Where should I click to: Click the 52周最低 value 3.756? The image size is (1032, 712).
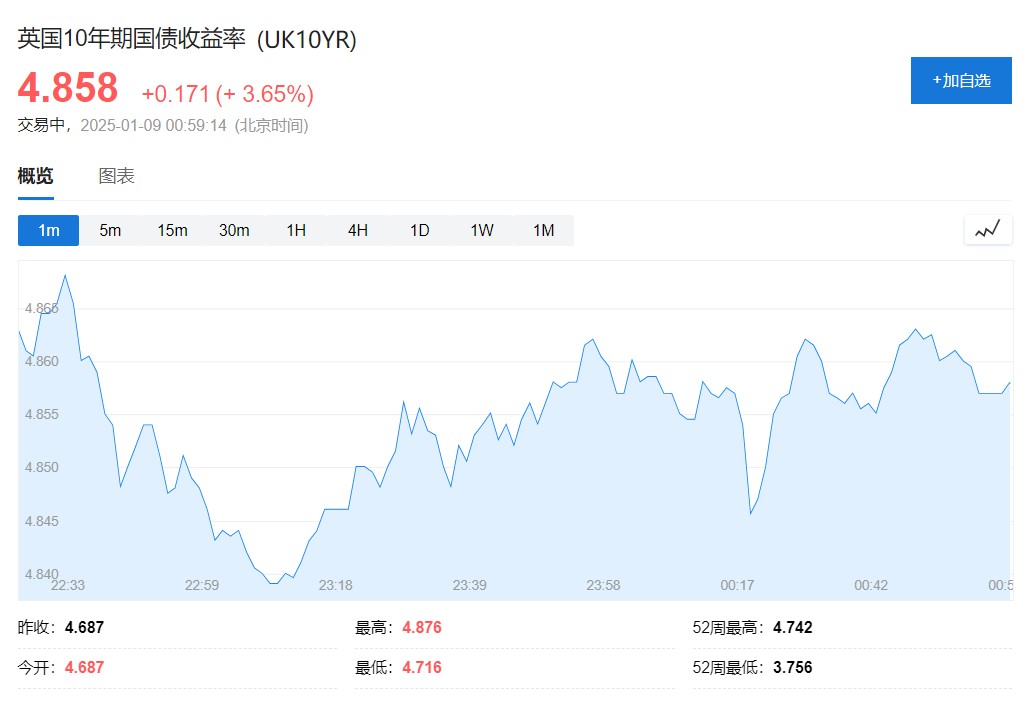point(792,667)
